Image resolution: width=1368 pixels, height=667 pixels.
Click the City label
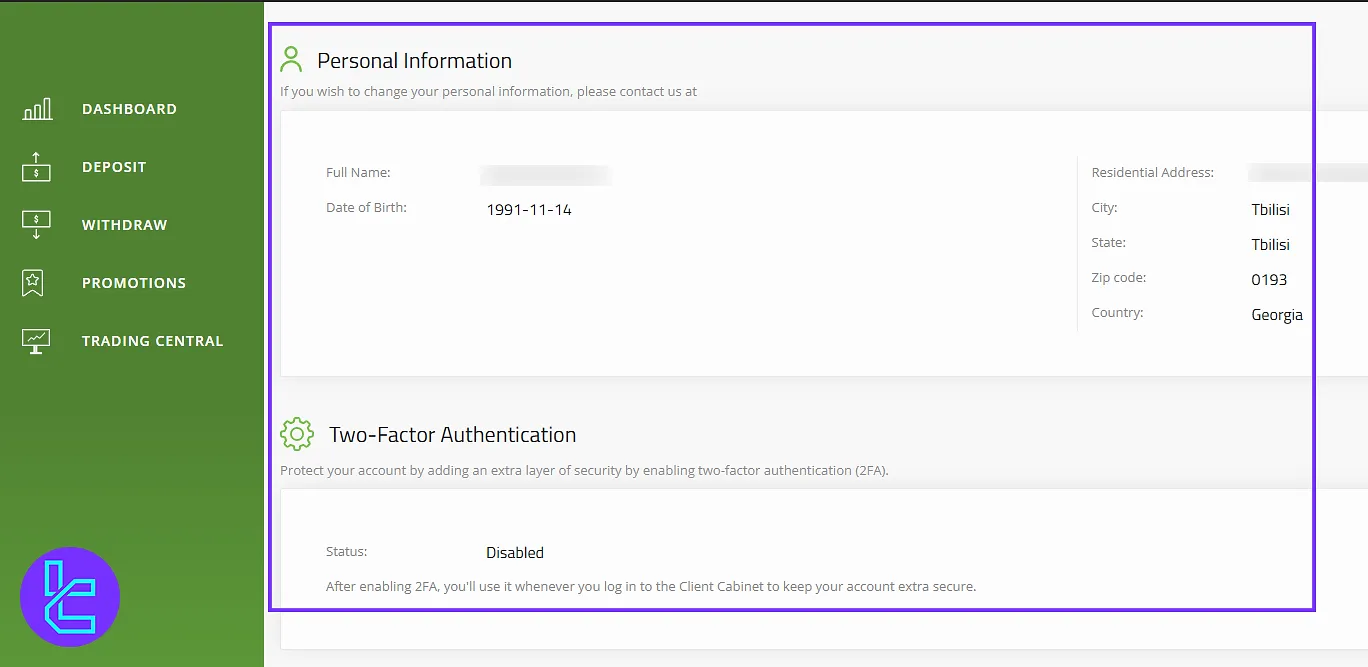(x=1104, y=207)
